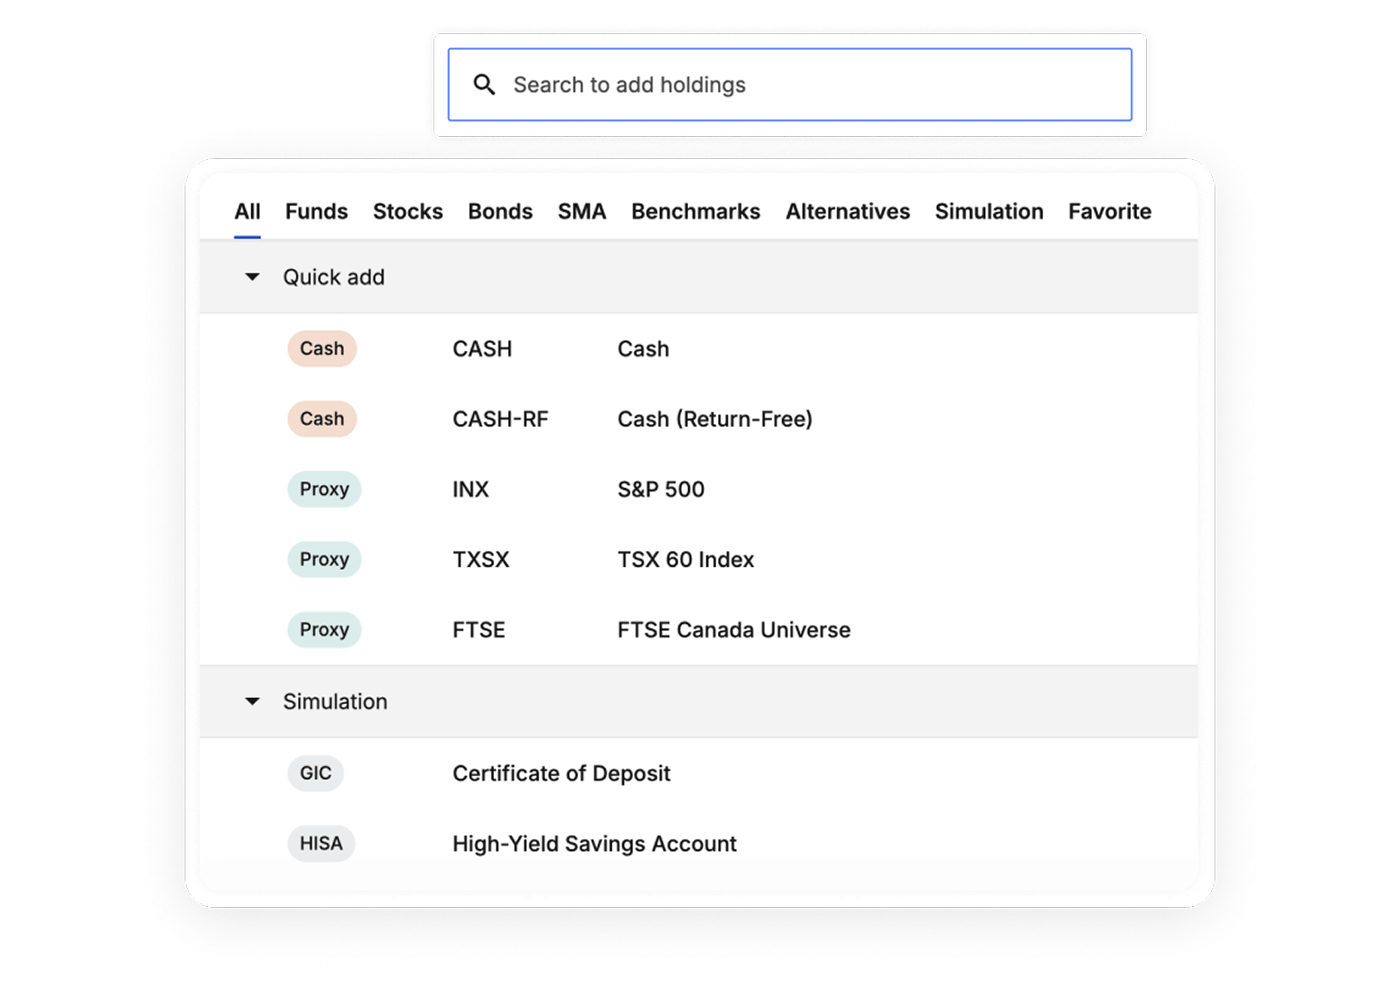This screenshot has width=1400, height=1000.
Task: Open the Benchmarks tab
Action: click(x=695, y=212)
